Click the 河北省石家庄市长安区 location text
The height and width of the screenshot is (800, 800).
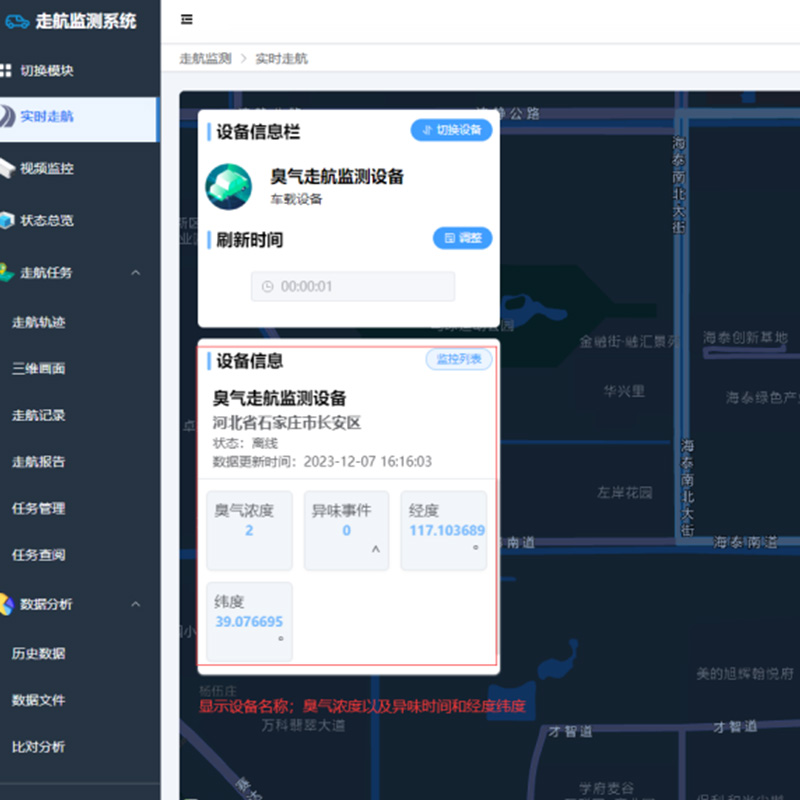287,423
